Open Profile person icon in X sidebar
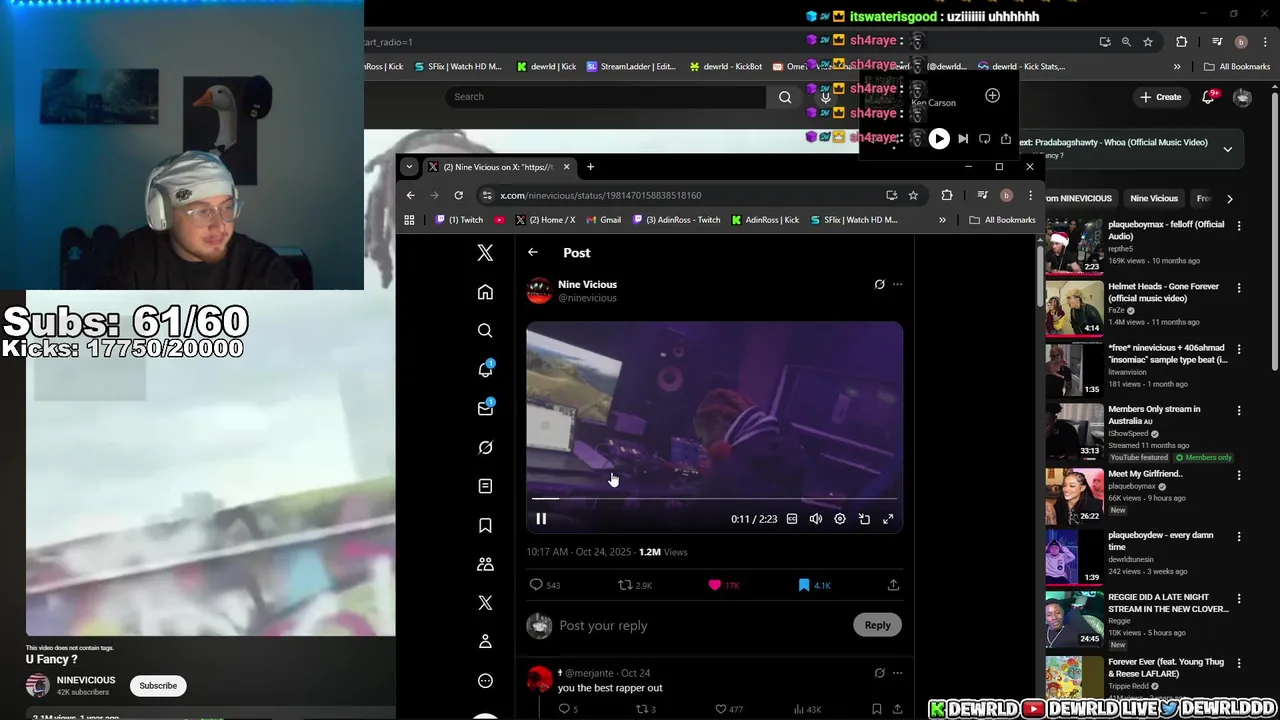Screen dimensions: 1280x720 [485, 641]
